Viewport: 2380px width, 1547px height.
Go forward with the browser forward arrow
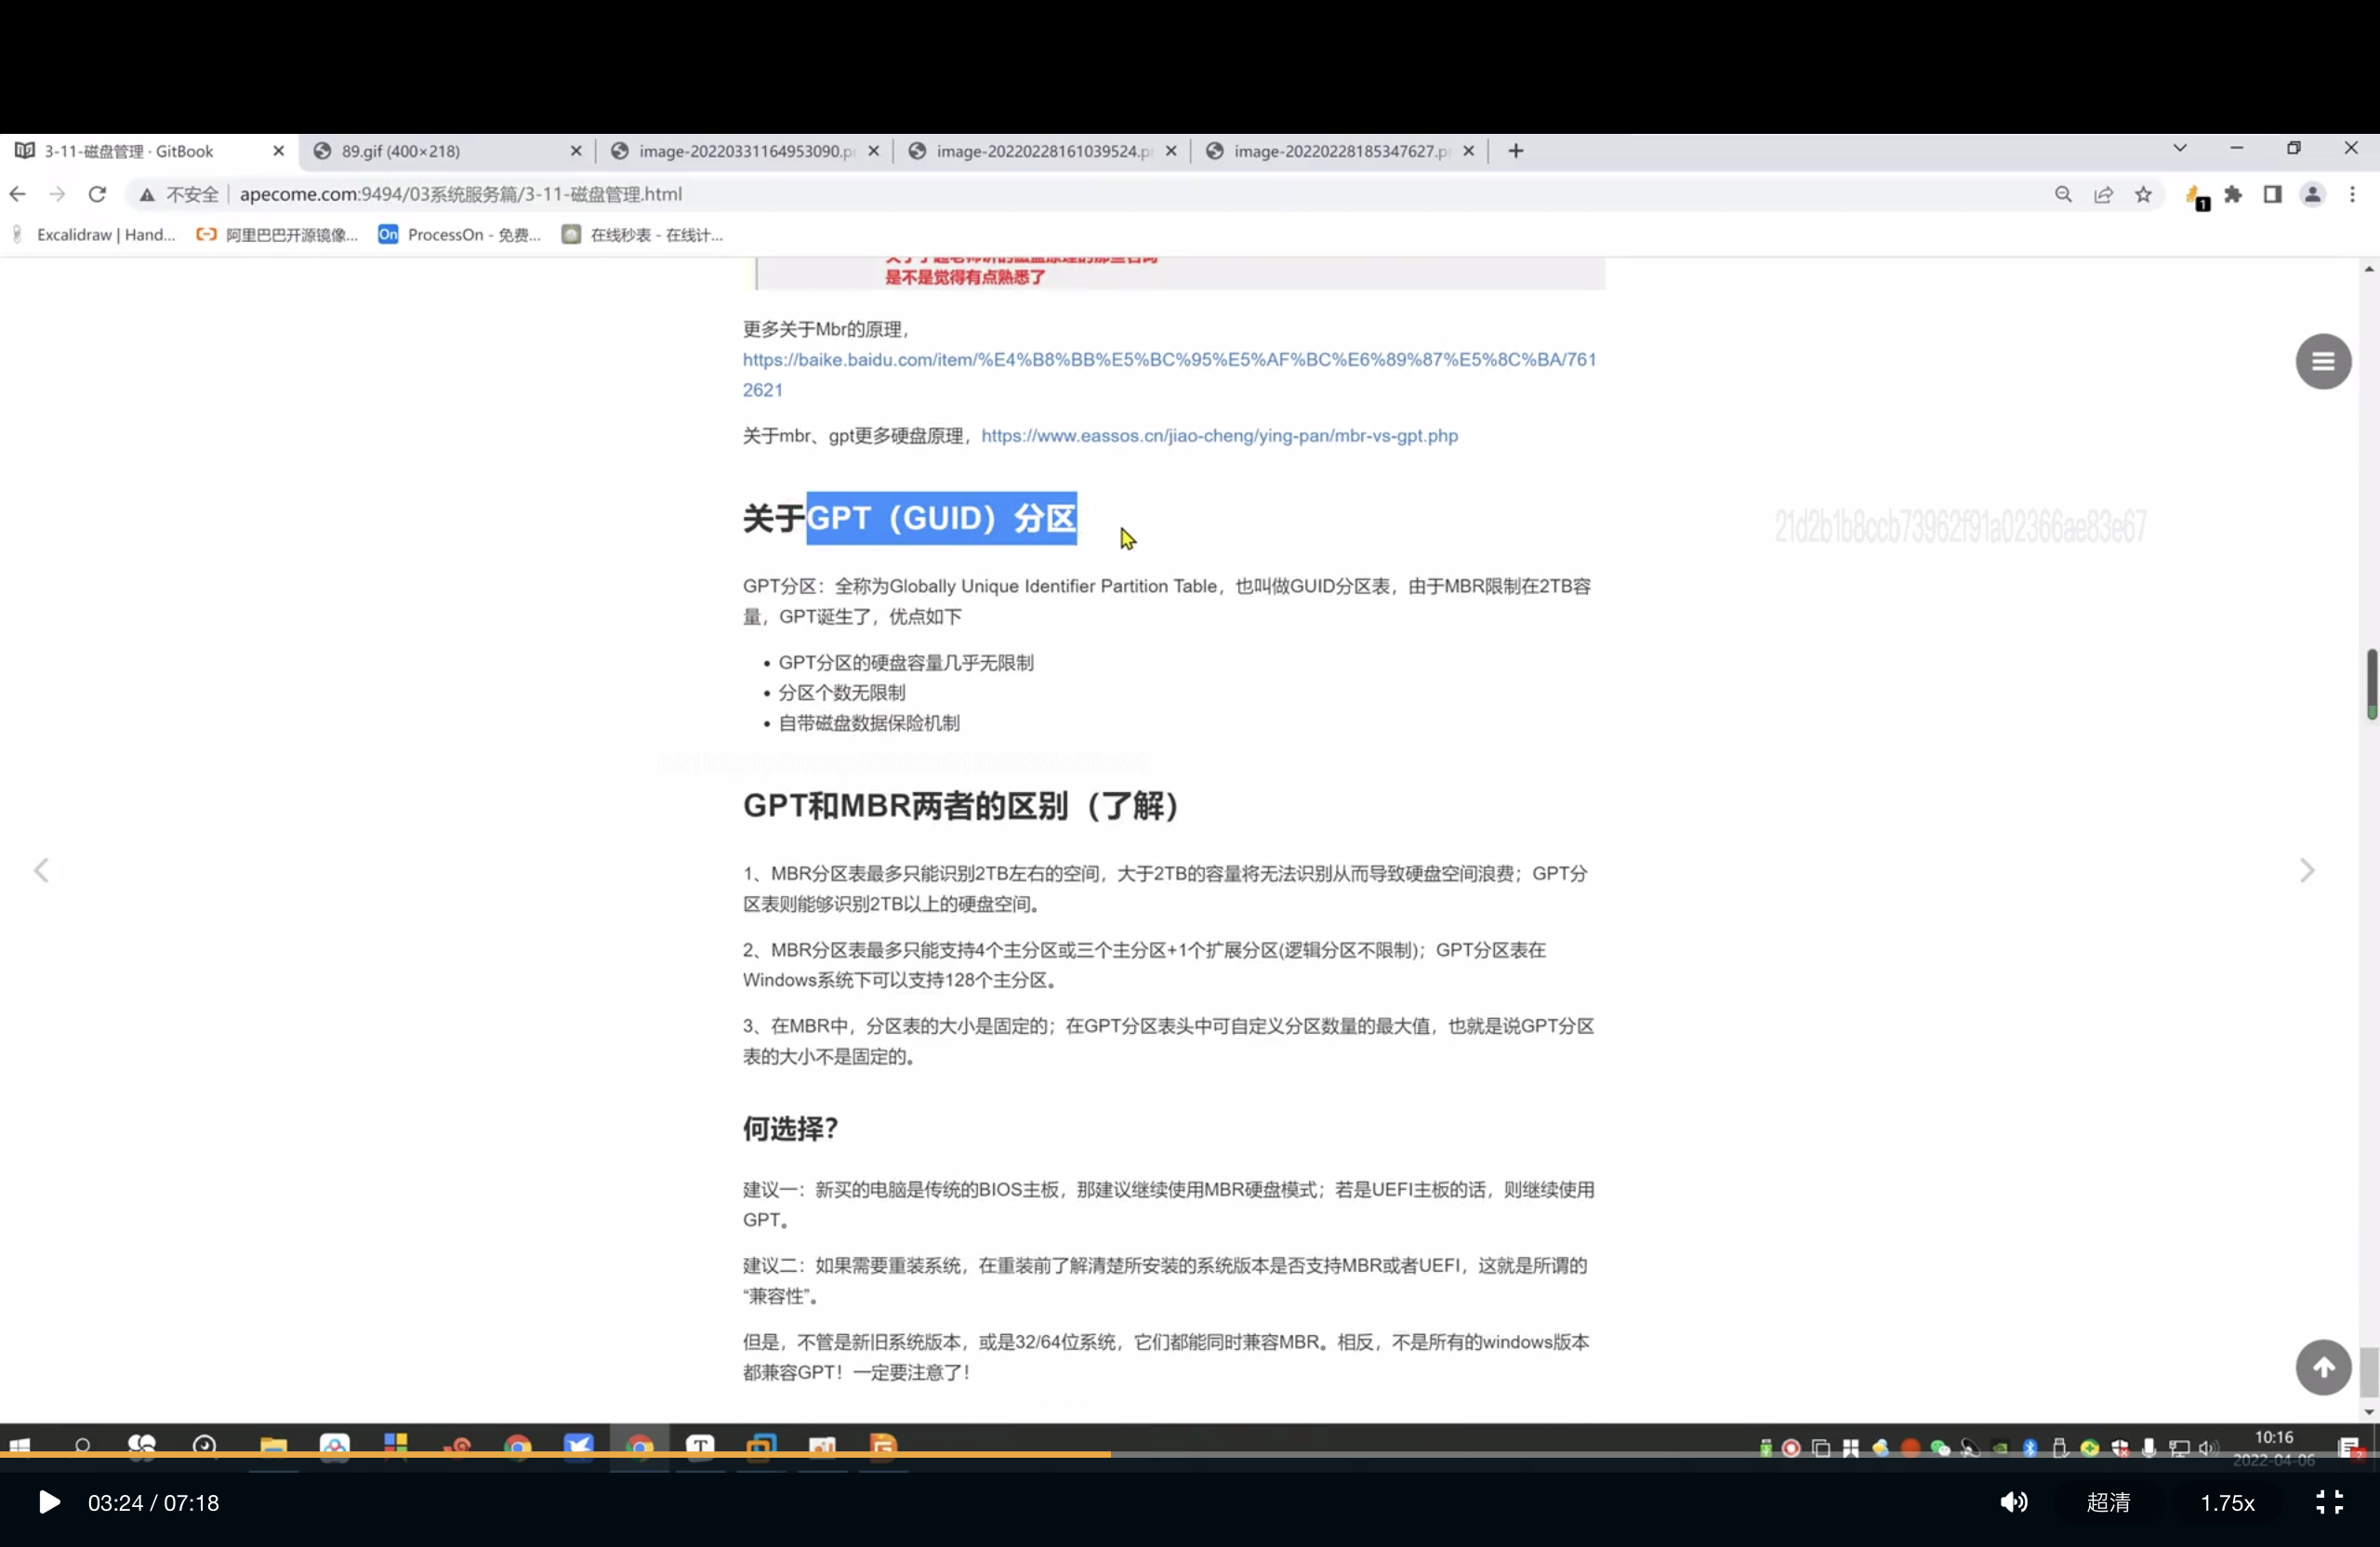click(57, 194)
